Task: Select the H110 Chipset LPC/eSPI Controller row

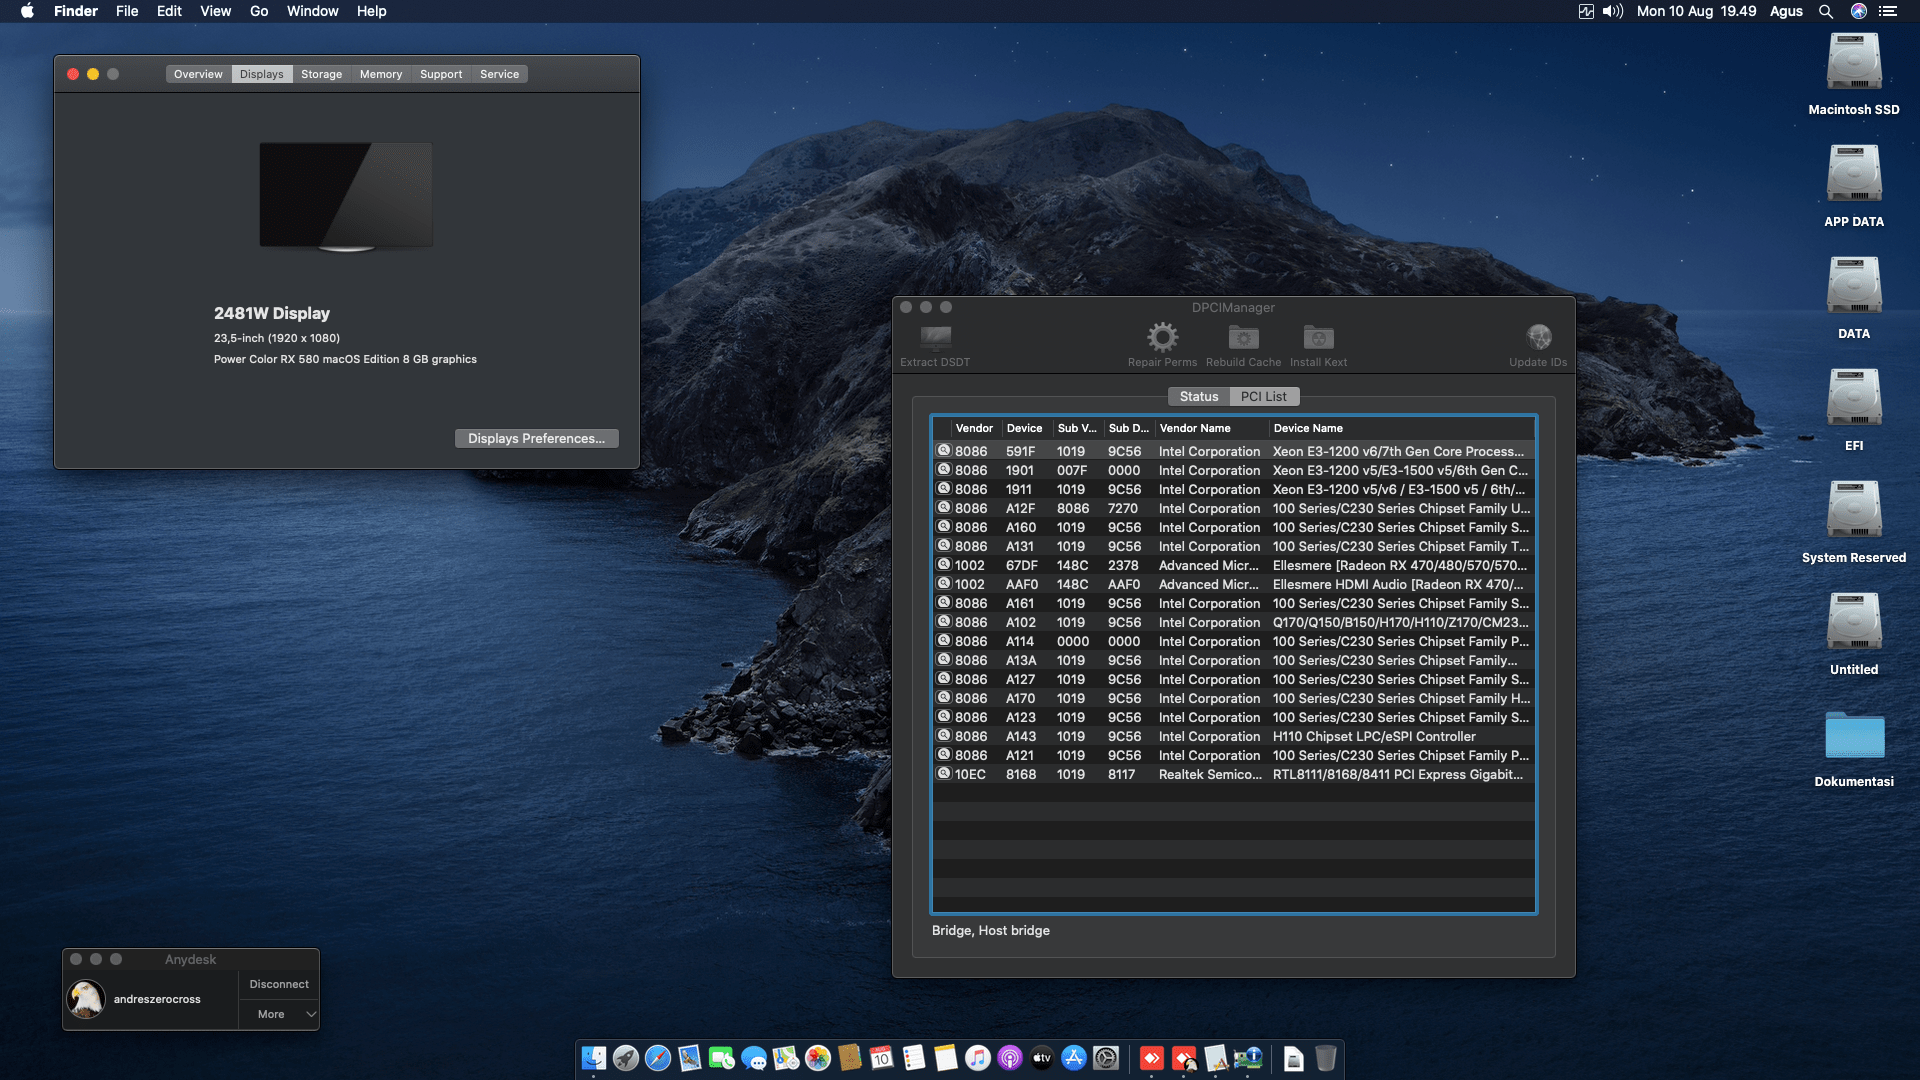Action: pyautogui.click(x=1234, y=737)
